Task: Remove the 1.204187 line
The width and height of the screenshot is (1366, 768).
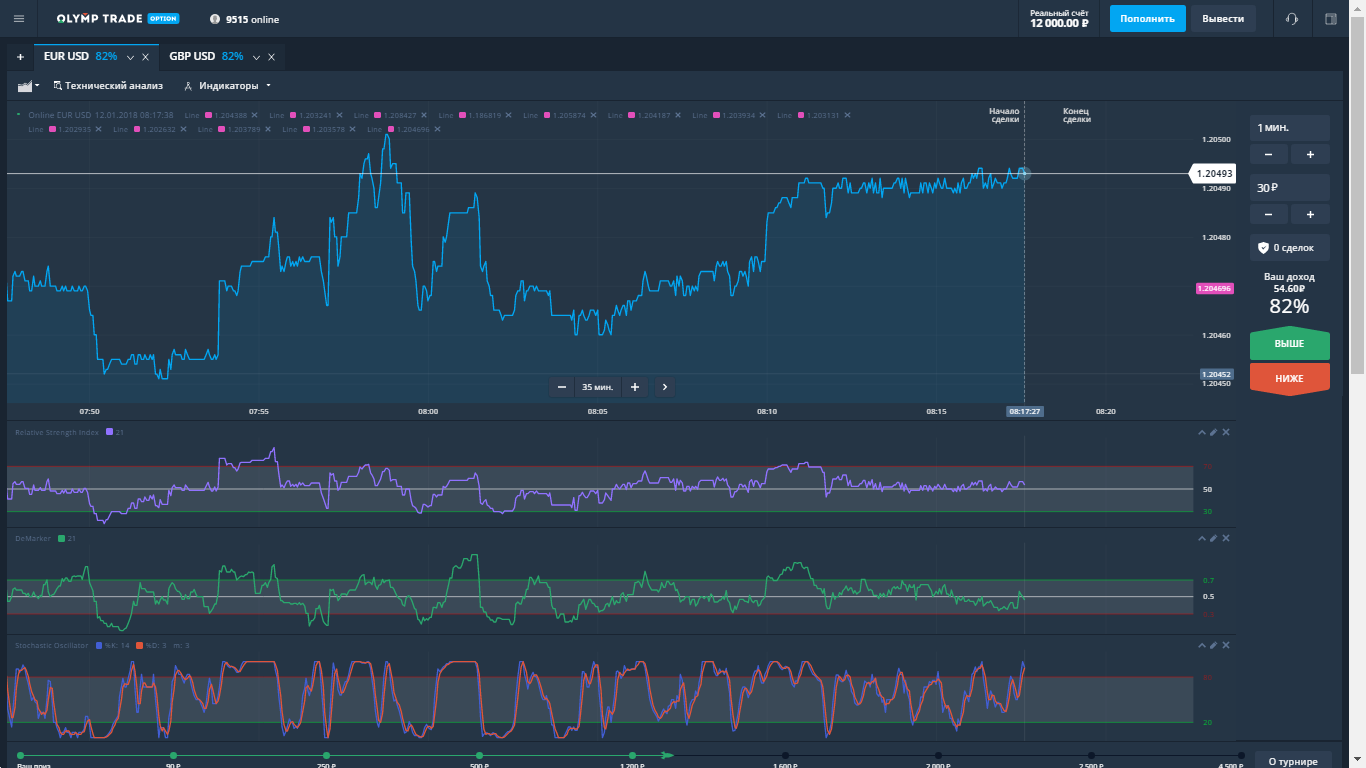Action: click(x=678, y=115)
